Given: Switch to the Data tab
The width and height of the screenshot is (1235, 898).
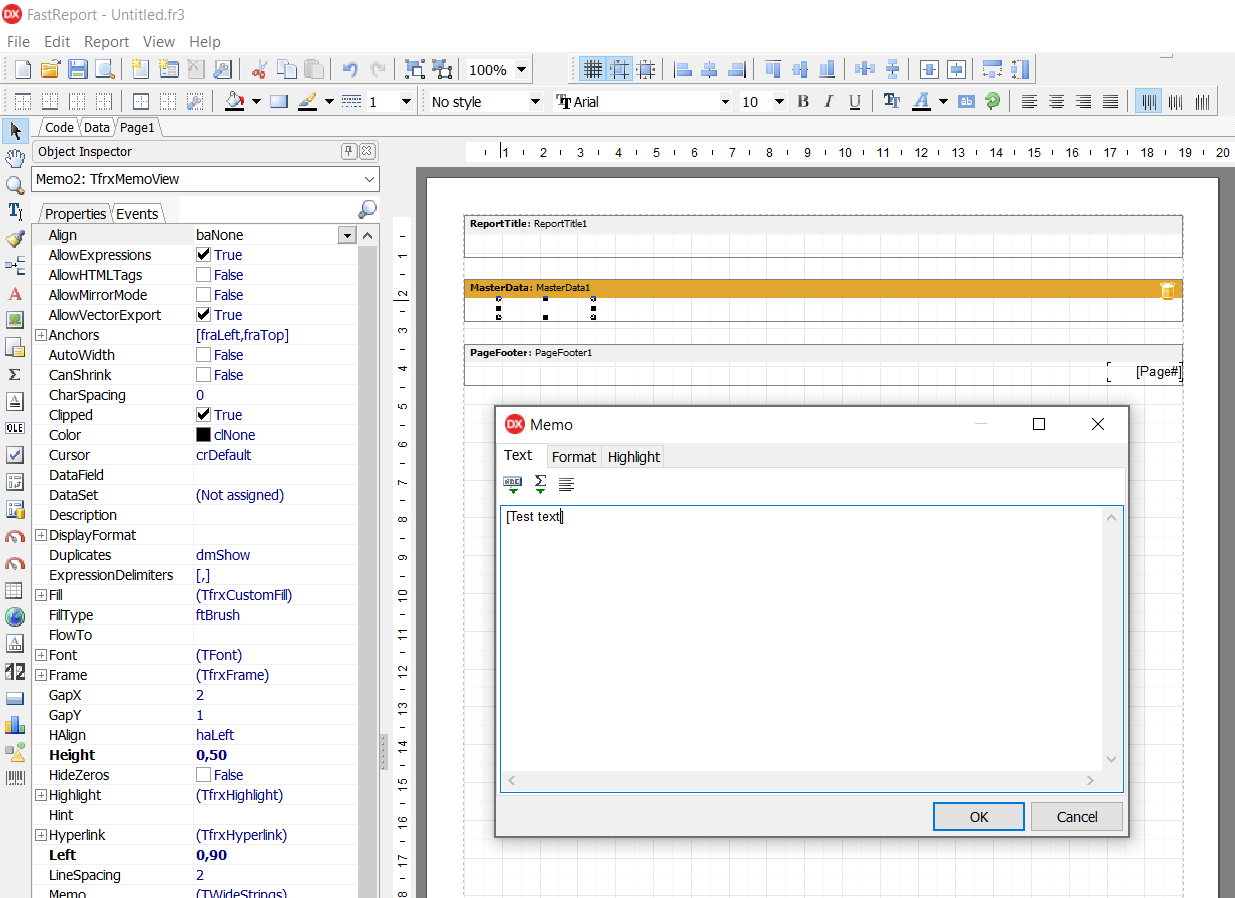Looking at the screenshot, I should click(x=96, y=127).
